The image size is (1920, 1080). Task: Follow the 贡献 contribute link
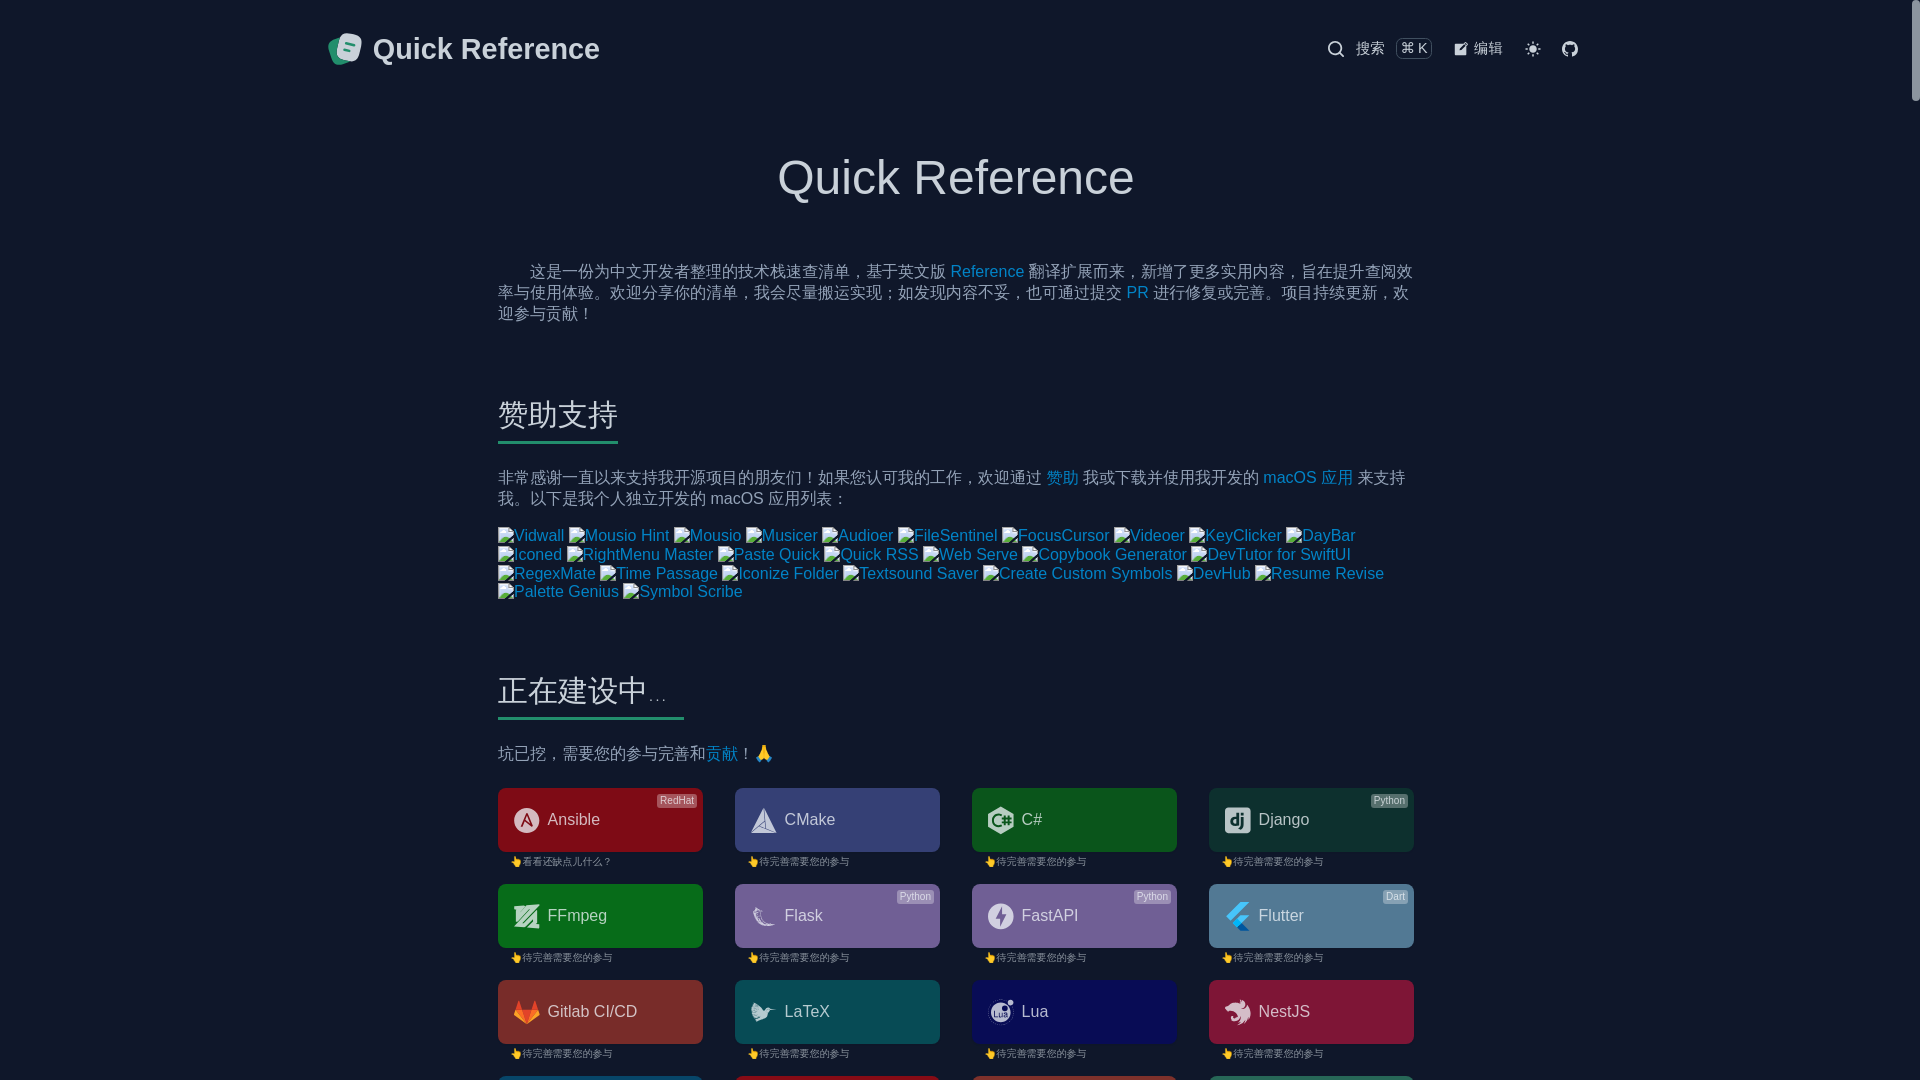point(722,754)
